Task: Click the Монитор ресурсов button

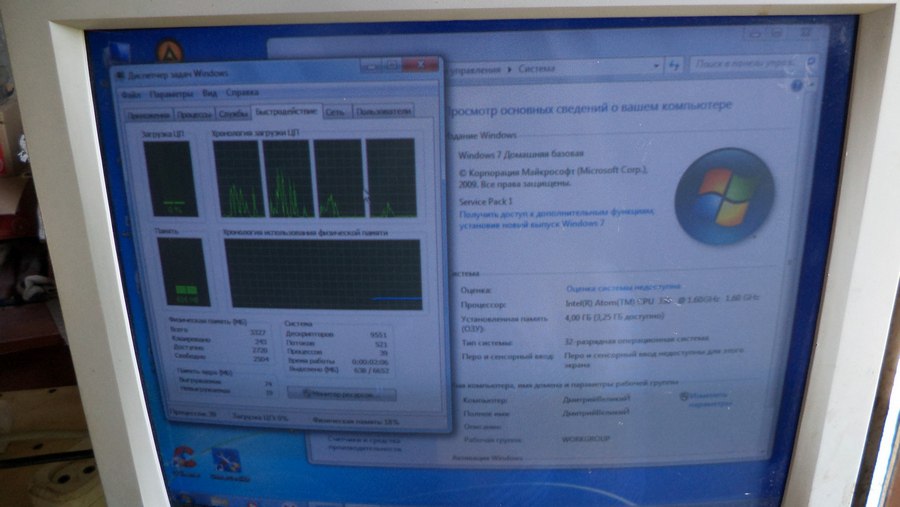Action: tap(342, 394)
